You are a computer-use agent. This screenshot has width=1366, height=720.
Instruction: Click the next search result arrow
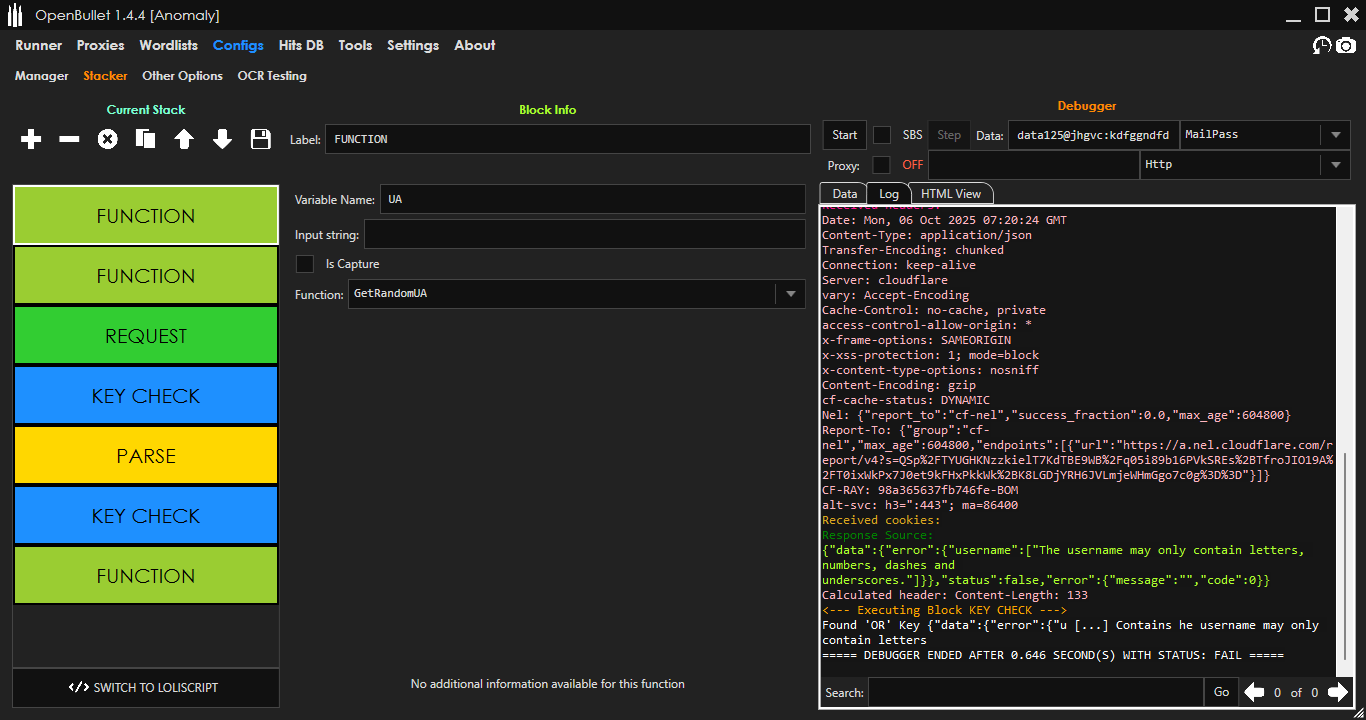1337,692
